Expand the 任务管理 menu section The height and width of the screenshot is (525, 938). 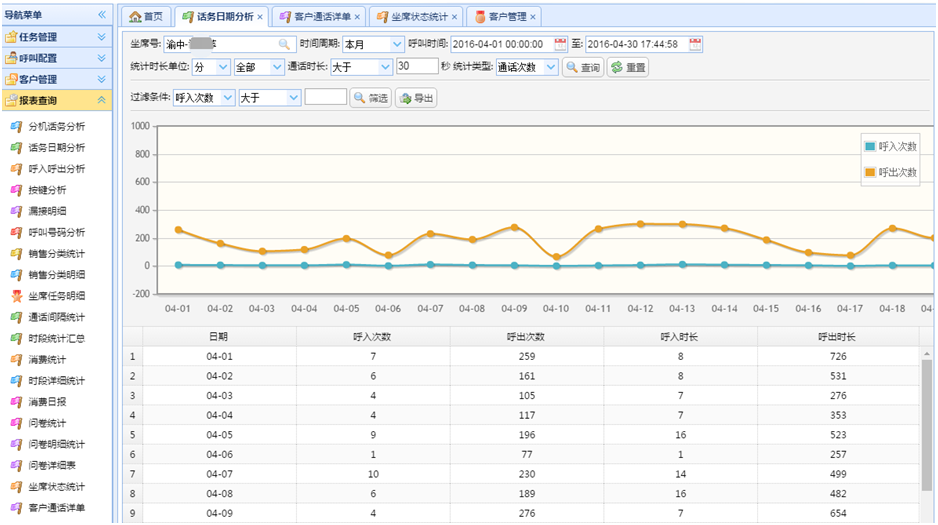click(101, 37)
